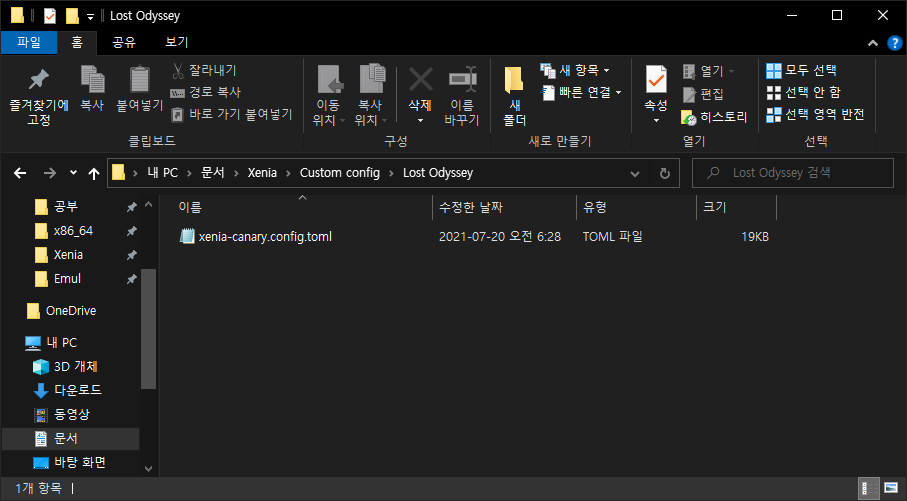Open 새 항목 (New item) dropdown
Viewport: 907px width, 501px height.
pyautogui.click(x=575, y=71)
